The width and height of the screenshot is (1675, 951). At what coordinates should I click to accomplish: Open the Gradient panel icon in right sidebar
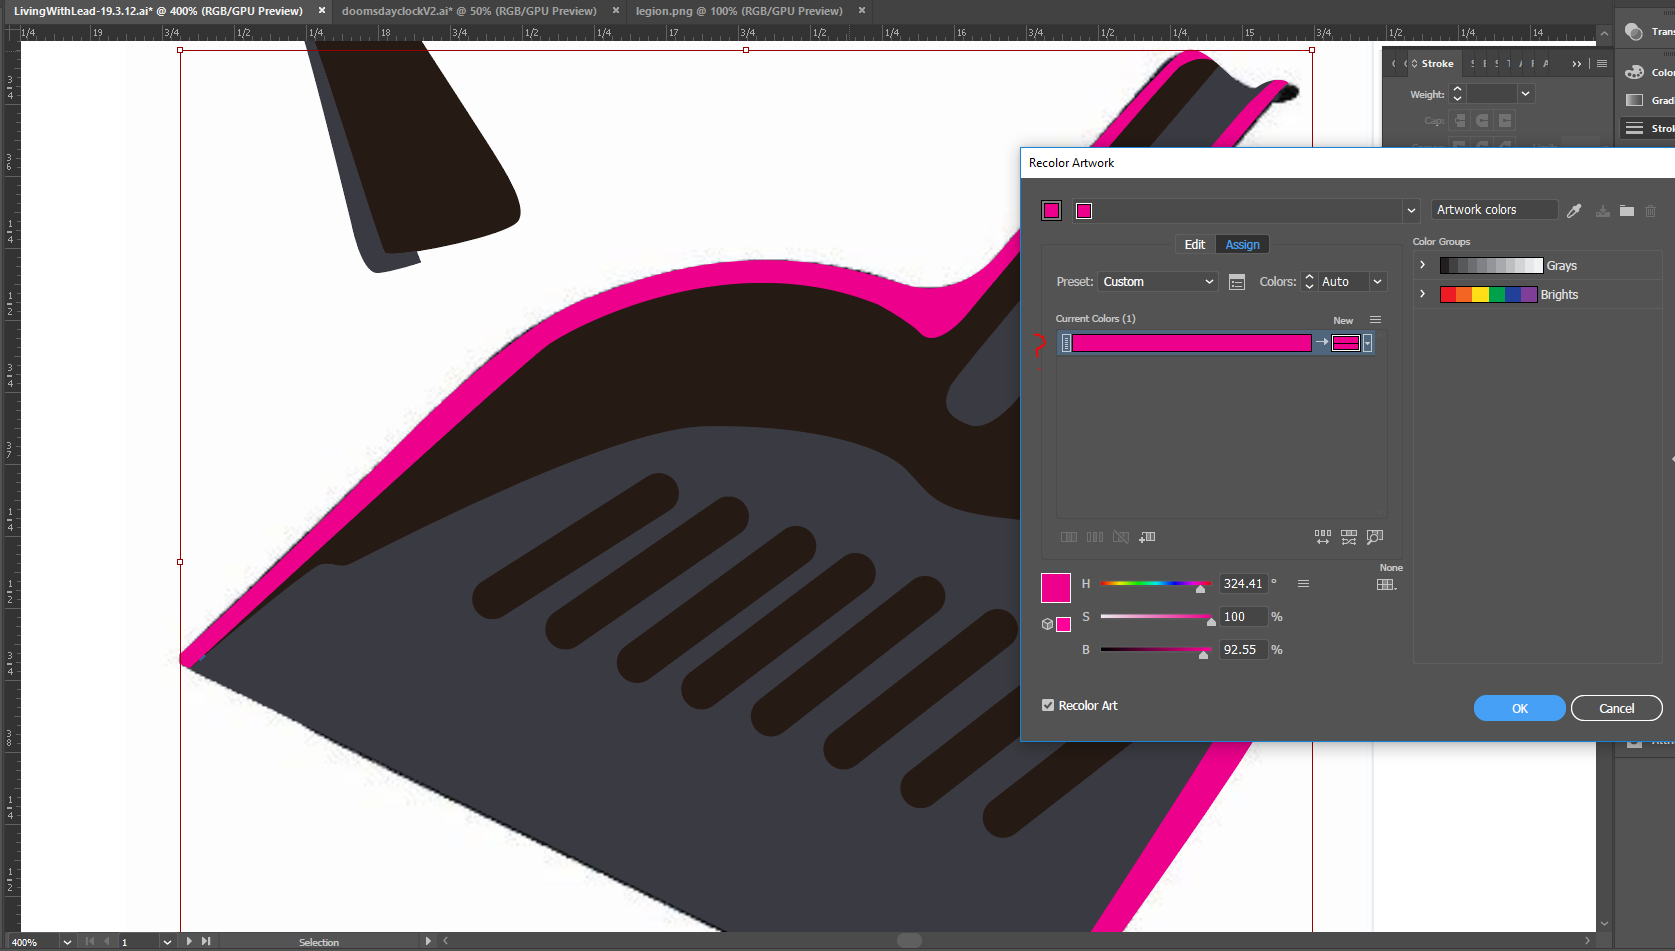(x=1635, y=100)
